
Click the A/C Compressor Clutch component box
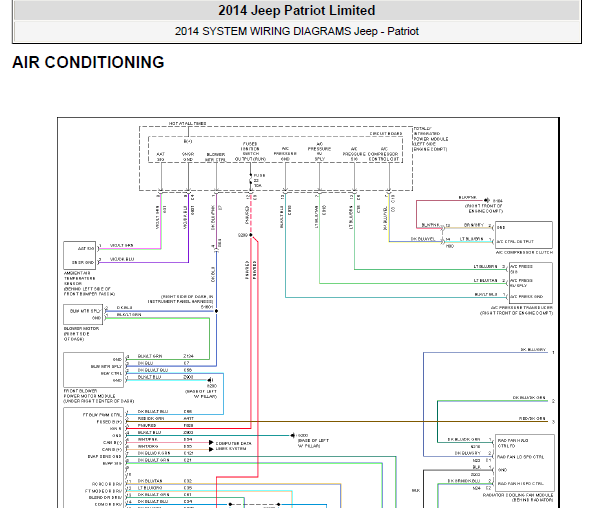(x=524, y=235)
